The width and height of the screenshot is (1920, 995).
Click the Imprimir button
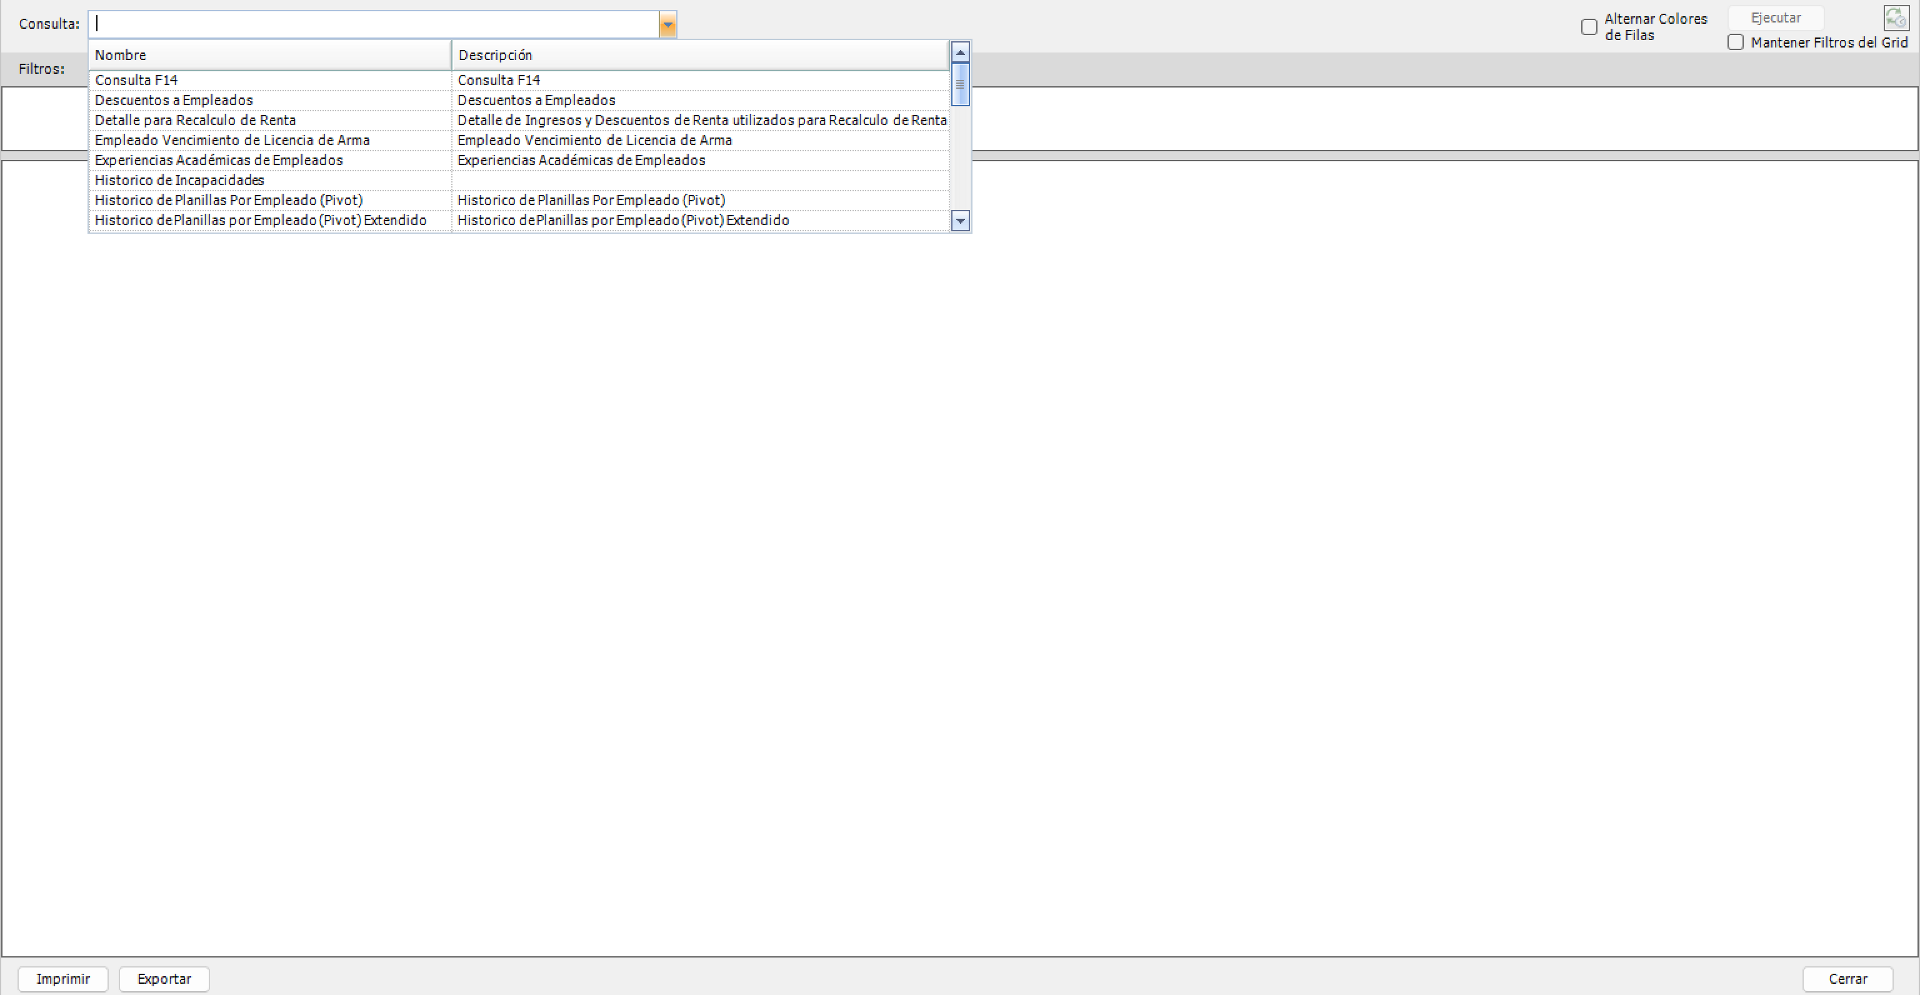pos(63,979)
